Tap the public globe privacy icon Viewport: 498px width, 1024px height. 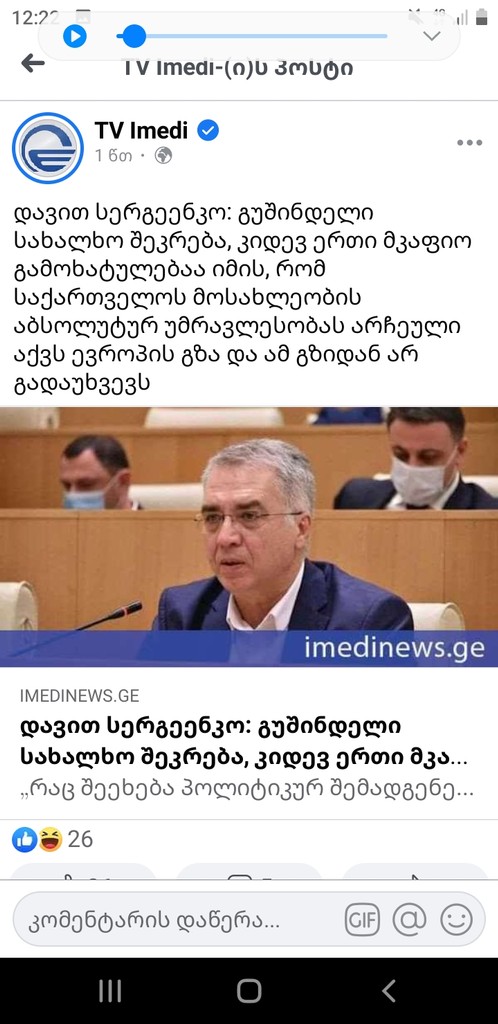[163, 156]
